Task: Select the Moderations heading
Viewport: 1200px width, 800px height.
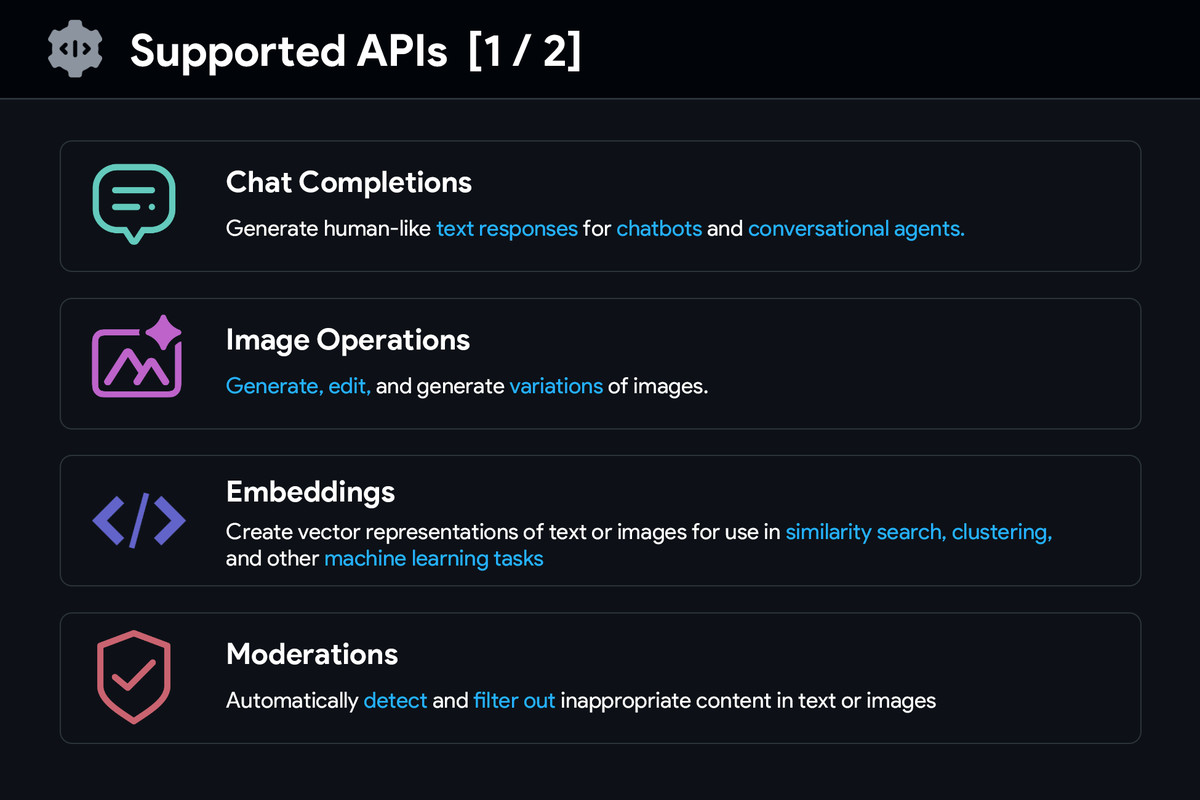Action: point(312,654)
